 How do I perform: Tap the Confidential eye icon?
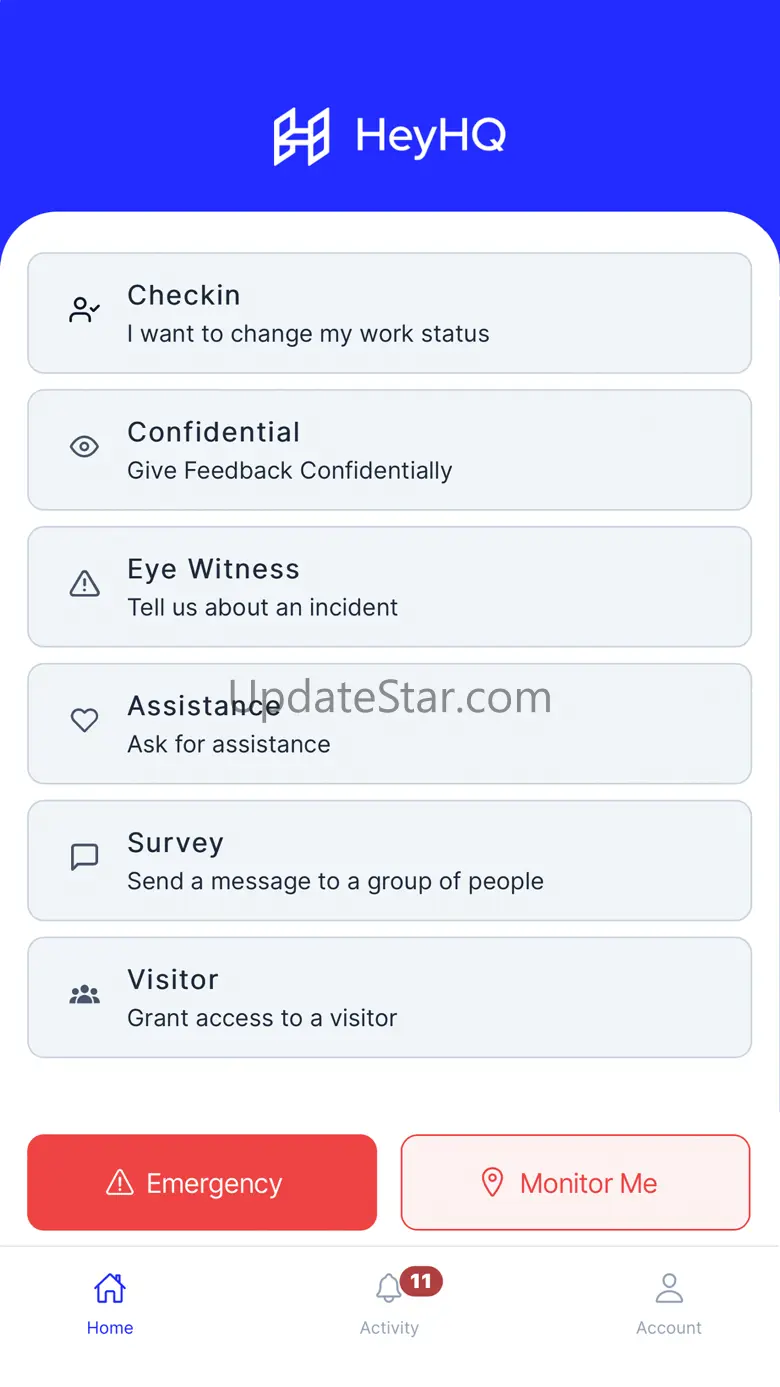pos(84,447)
